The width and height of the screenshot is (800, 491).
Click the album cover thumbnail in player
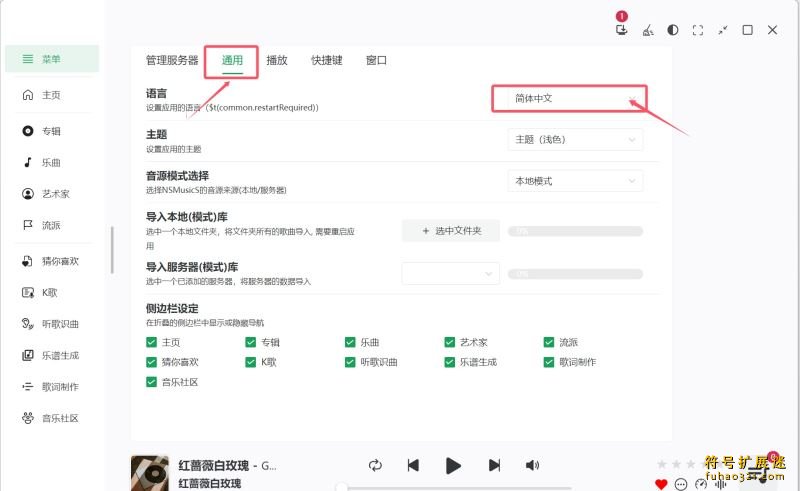(x=149, y=473)
